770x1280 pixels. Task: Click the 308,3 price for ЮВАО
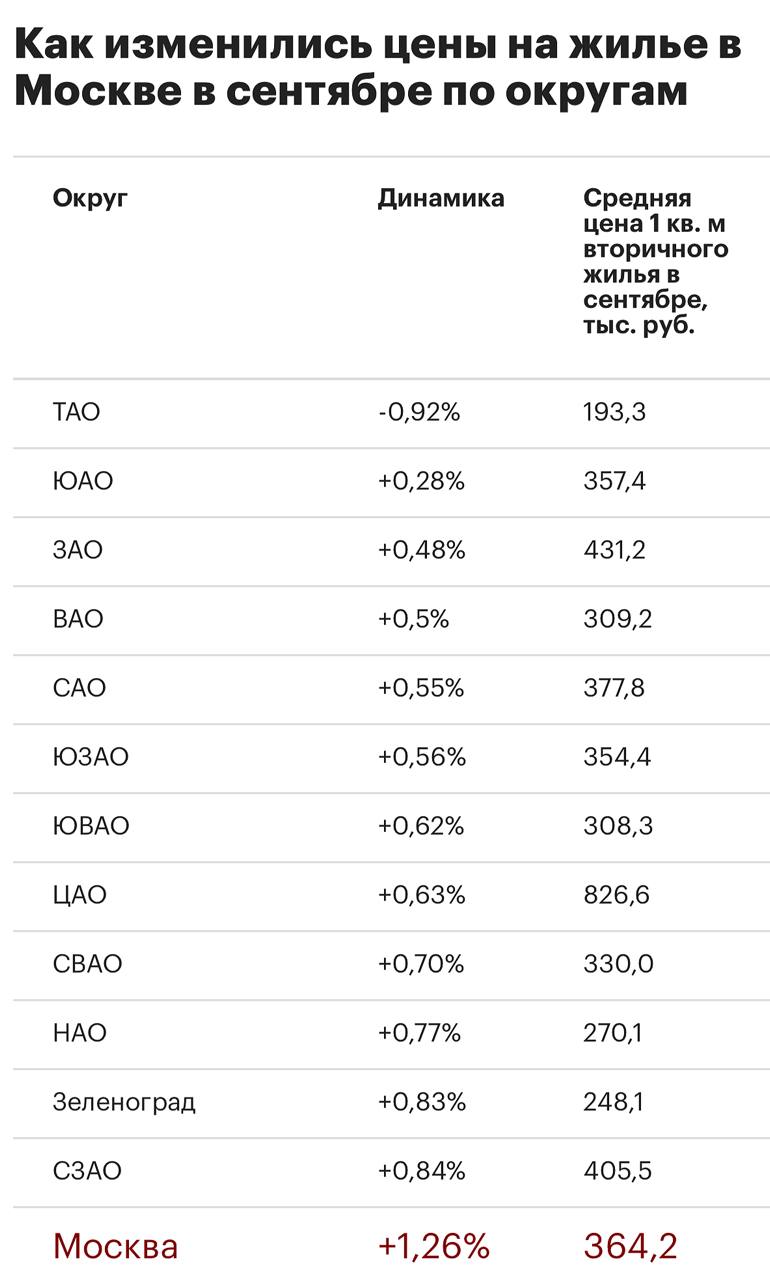point(616,826)
